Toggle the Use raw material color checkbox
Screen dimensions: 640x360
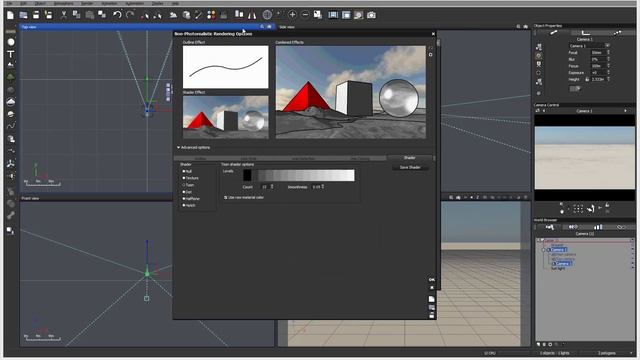[225, 198]
